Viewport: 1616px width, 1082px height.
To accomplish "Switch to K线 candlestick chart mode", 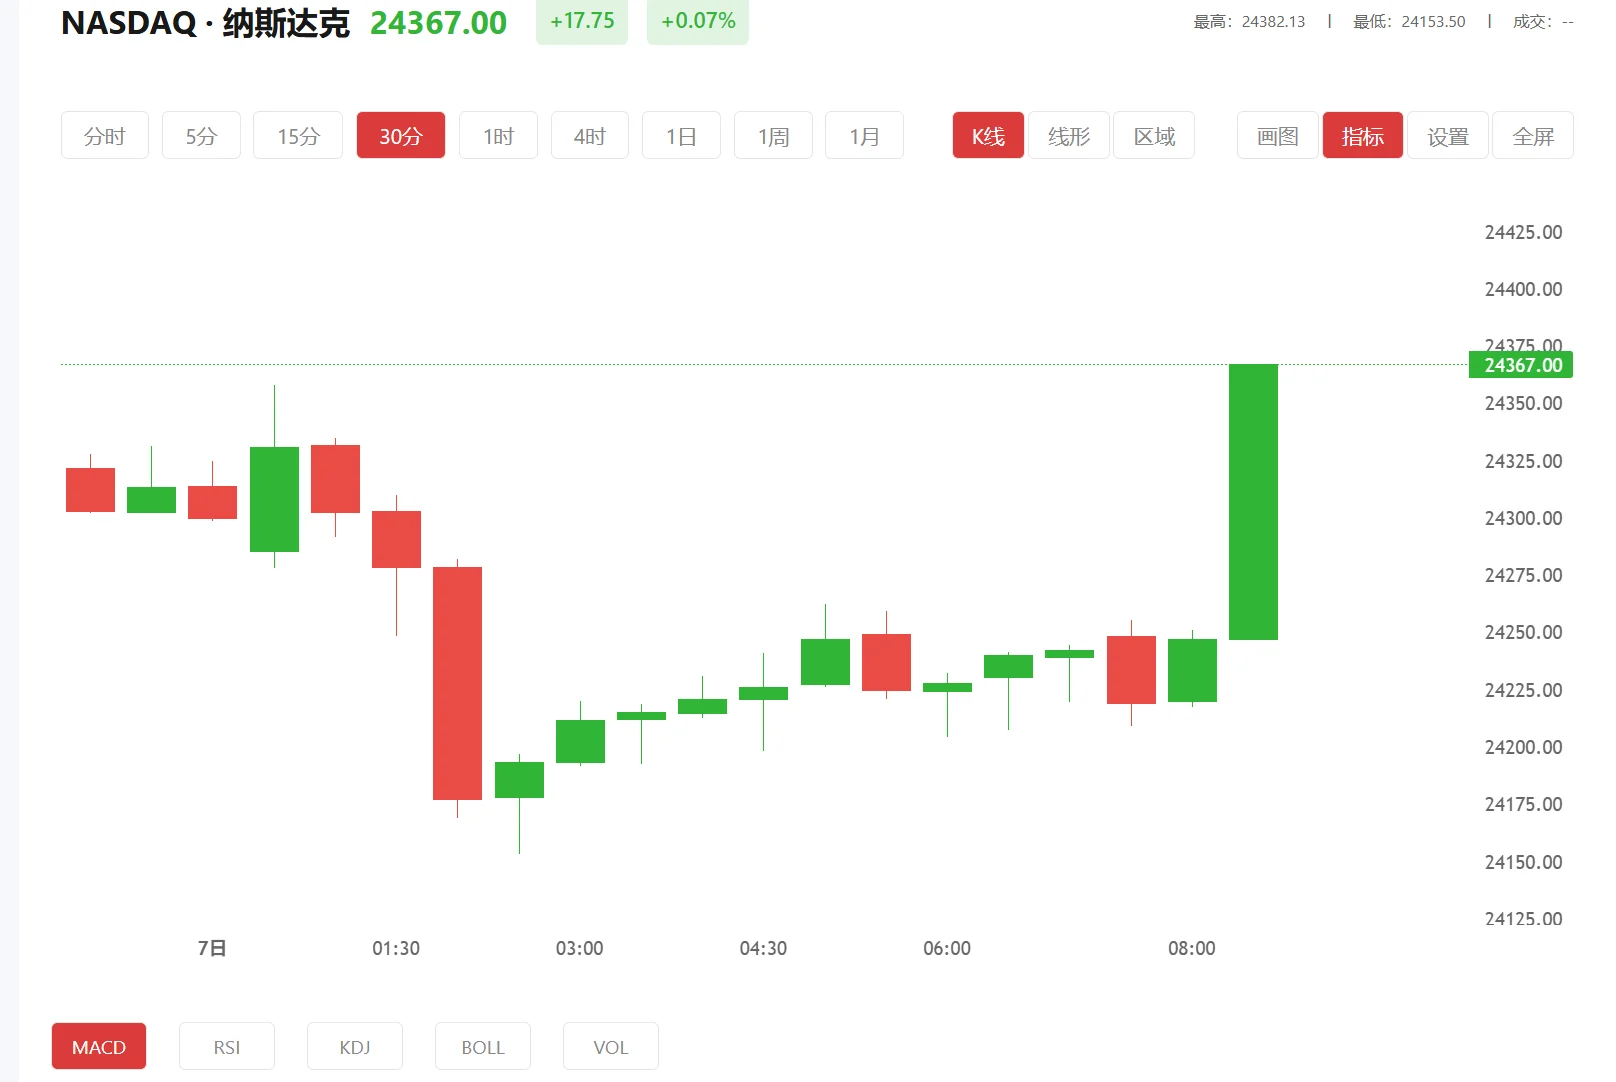I will click(987, 135).
